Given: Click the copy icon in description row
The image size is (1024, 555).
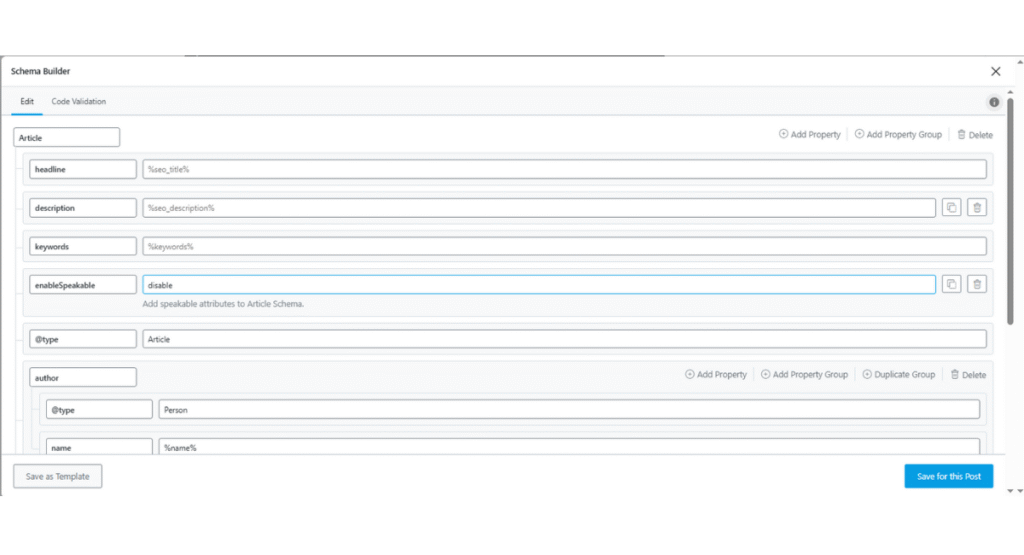Looking at the screenshot, I should [x=952, y=208].
